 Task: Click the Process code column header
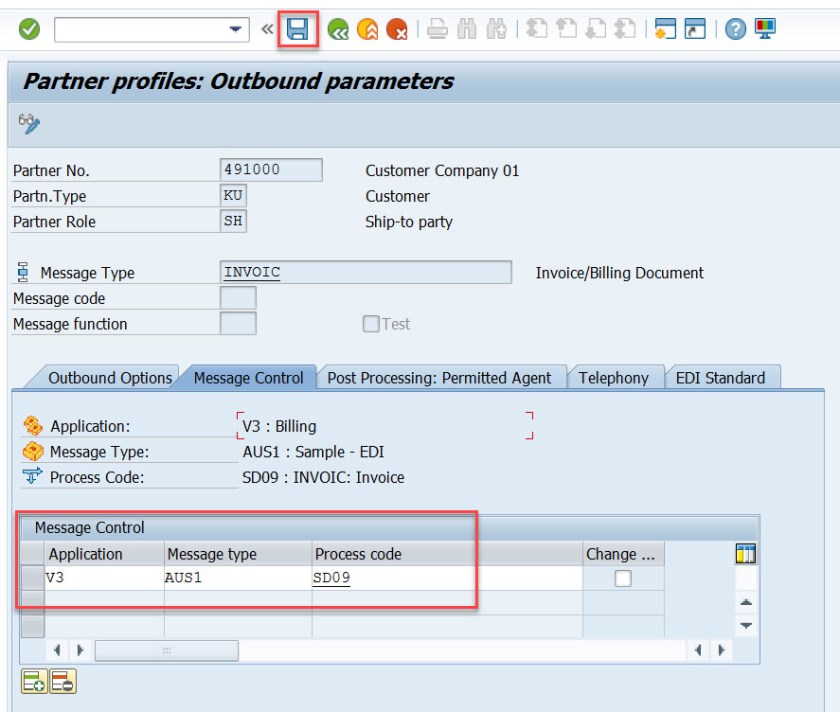[x=447, y=553]
